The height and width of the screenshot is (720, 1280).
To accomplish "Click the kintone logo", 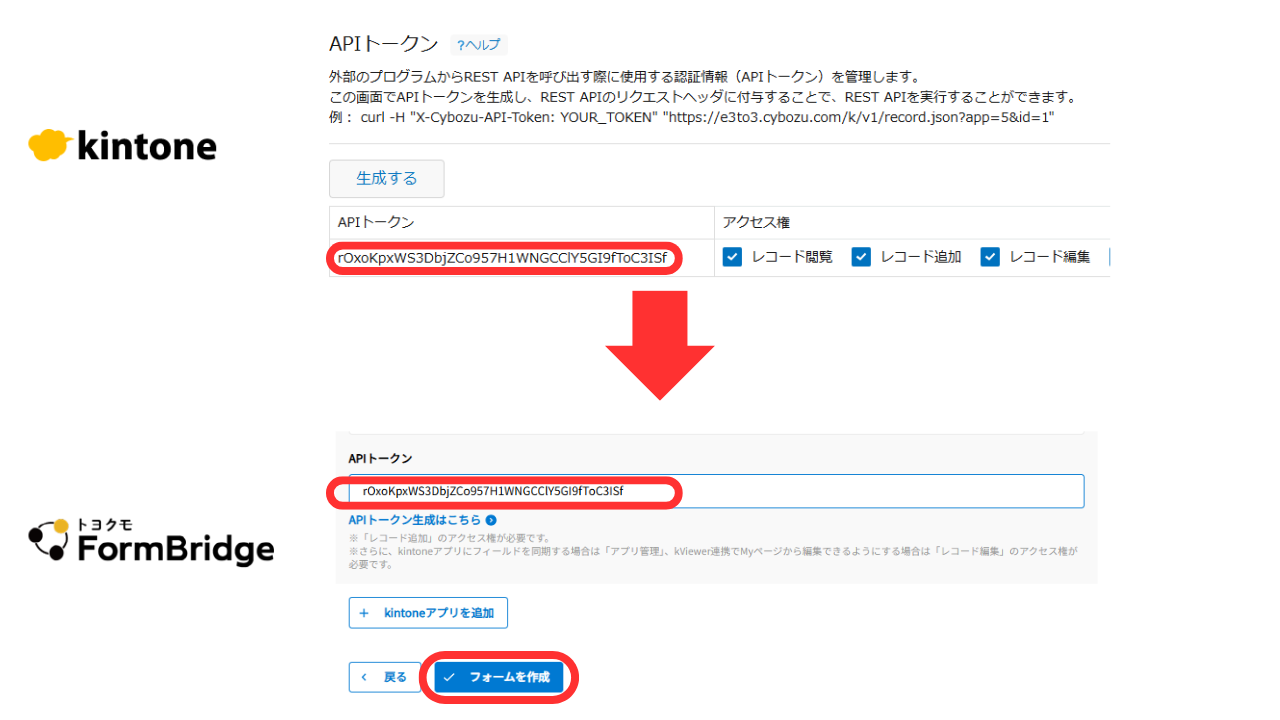I will [x=121, y=145].
